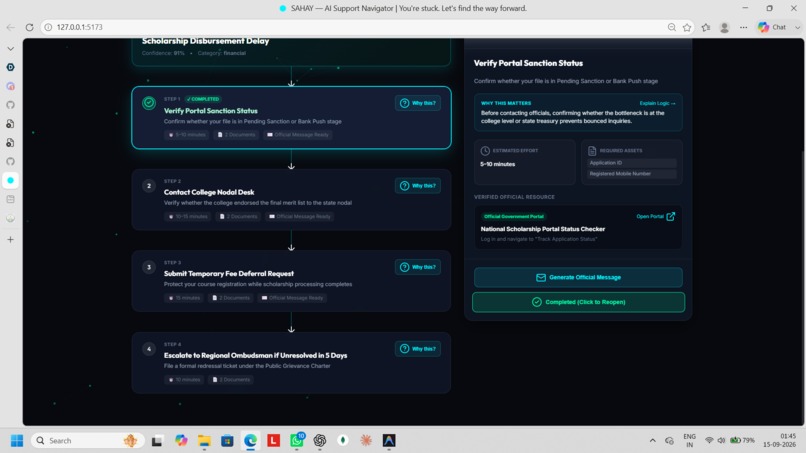Screen dimensions: 806x453
Task: Open the ENG IN language switcher
Action: point(690,441)
